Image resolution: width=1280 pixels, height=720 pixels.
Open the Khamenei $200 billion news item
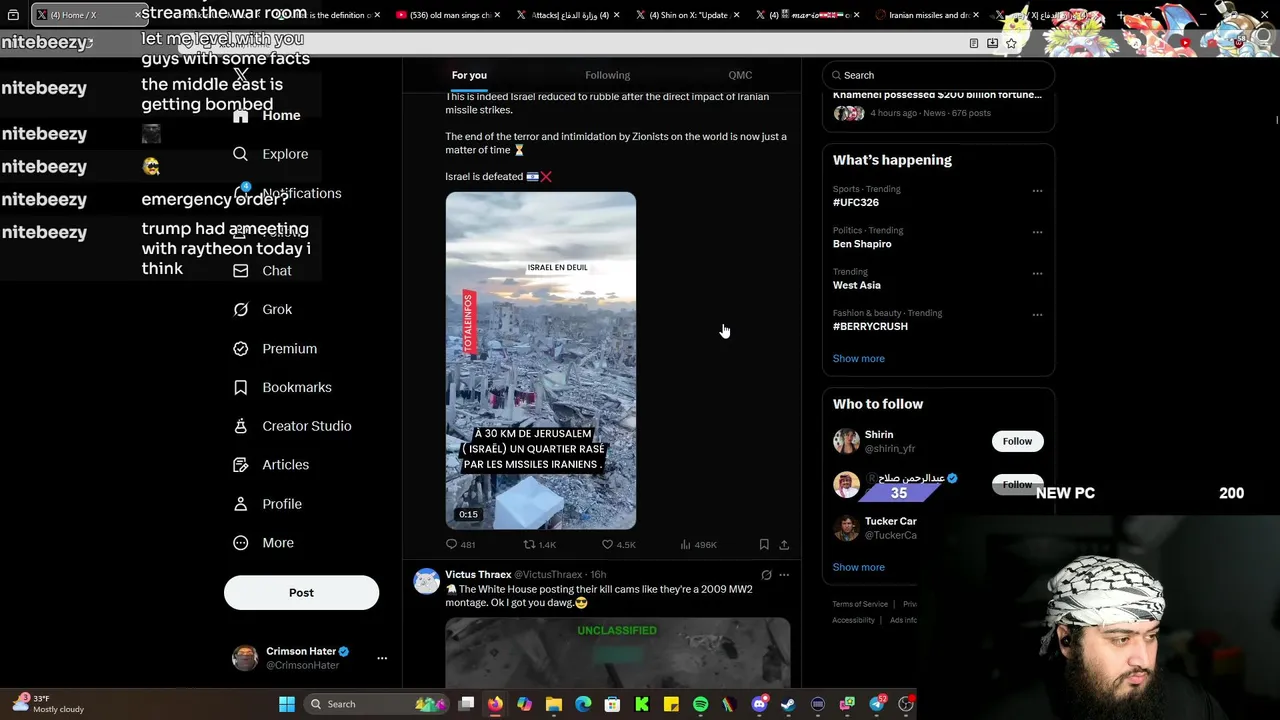point(938,103)
